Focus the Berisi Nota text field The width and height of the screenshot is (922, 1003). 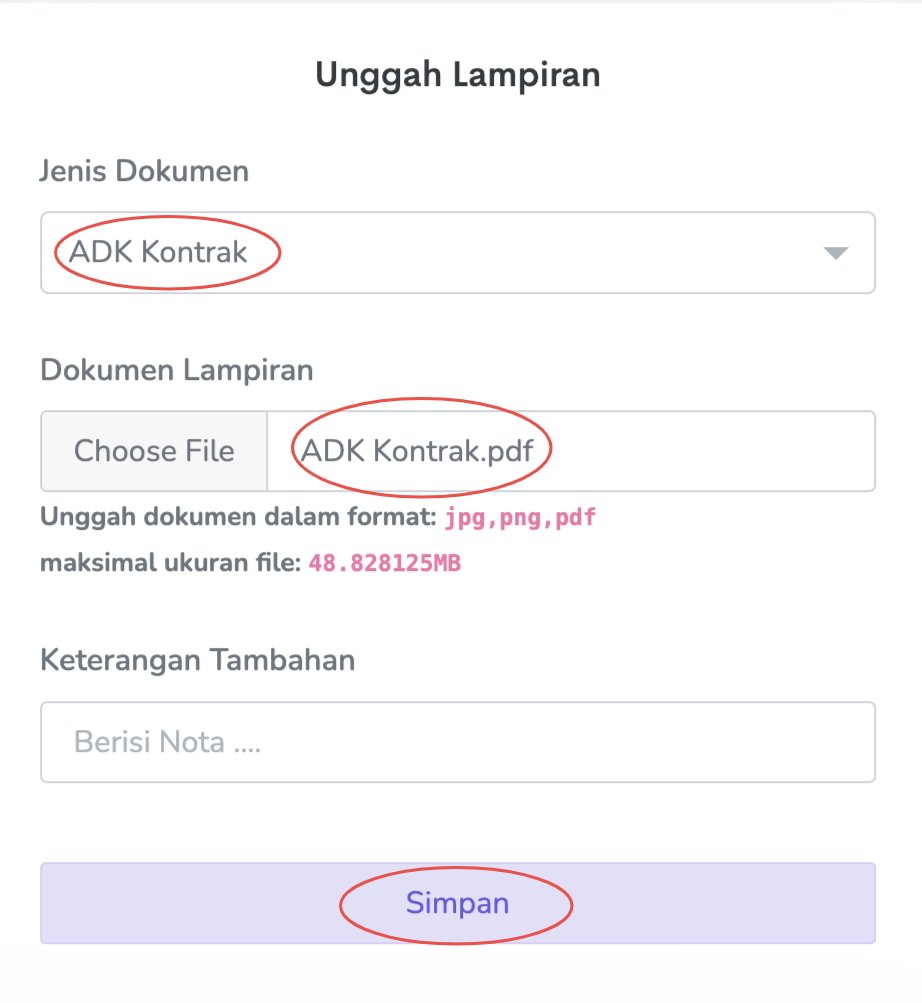coord(457,742)
